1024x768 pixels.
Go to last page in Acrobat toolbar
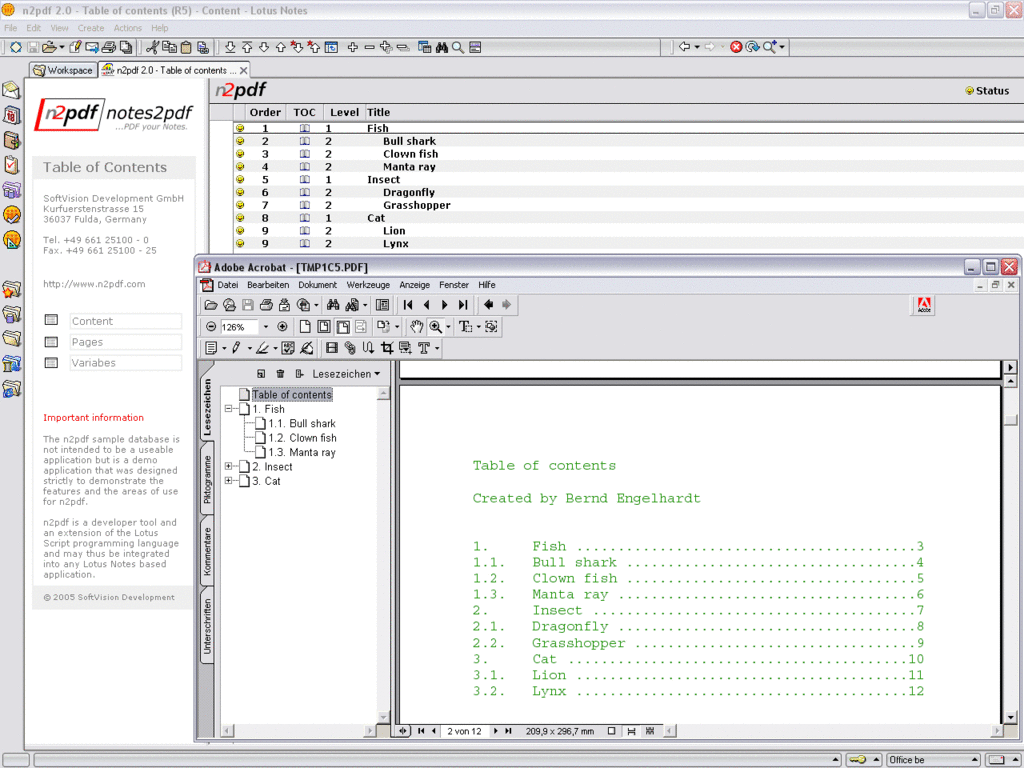[463, 305]
